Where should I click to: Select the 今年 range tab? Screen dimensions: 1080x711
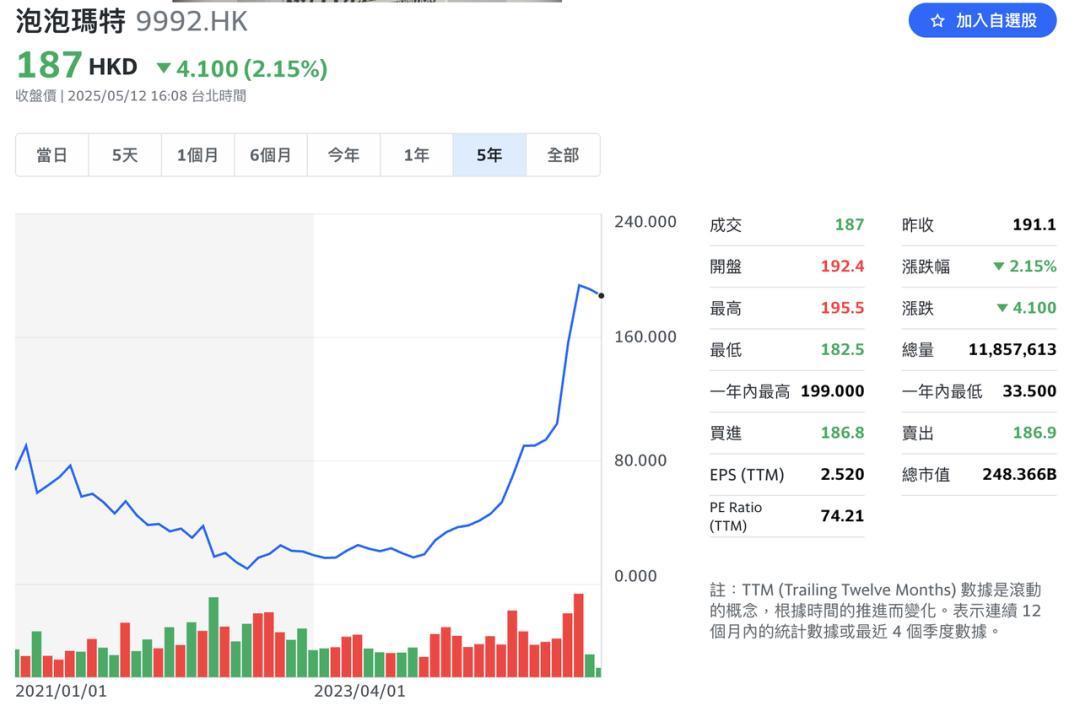click(x=344, y=155)
